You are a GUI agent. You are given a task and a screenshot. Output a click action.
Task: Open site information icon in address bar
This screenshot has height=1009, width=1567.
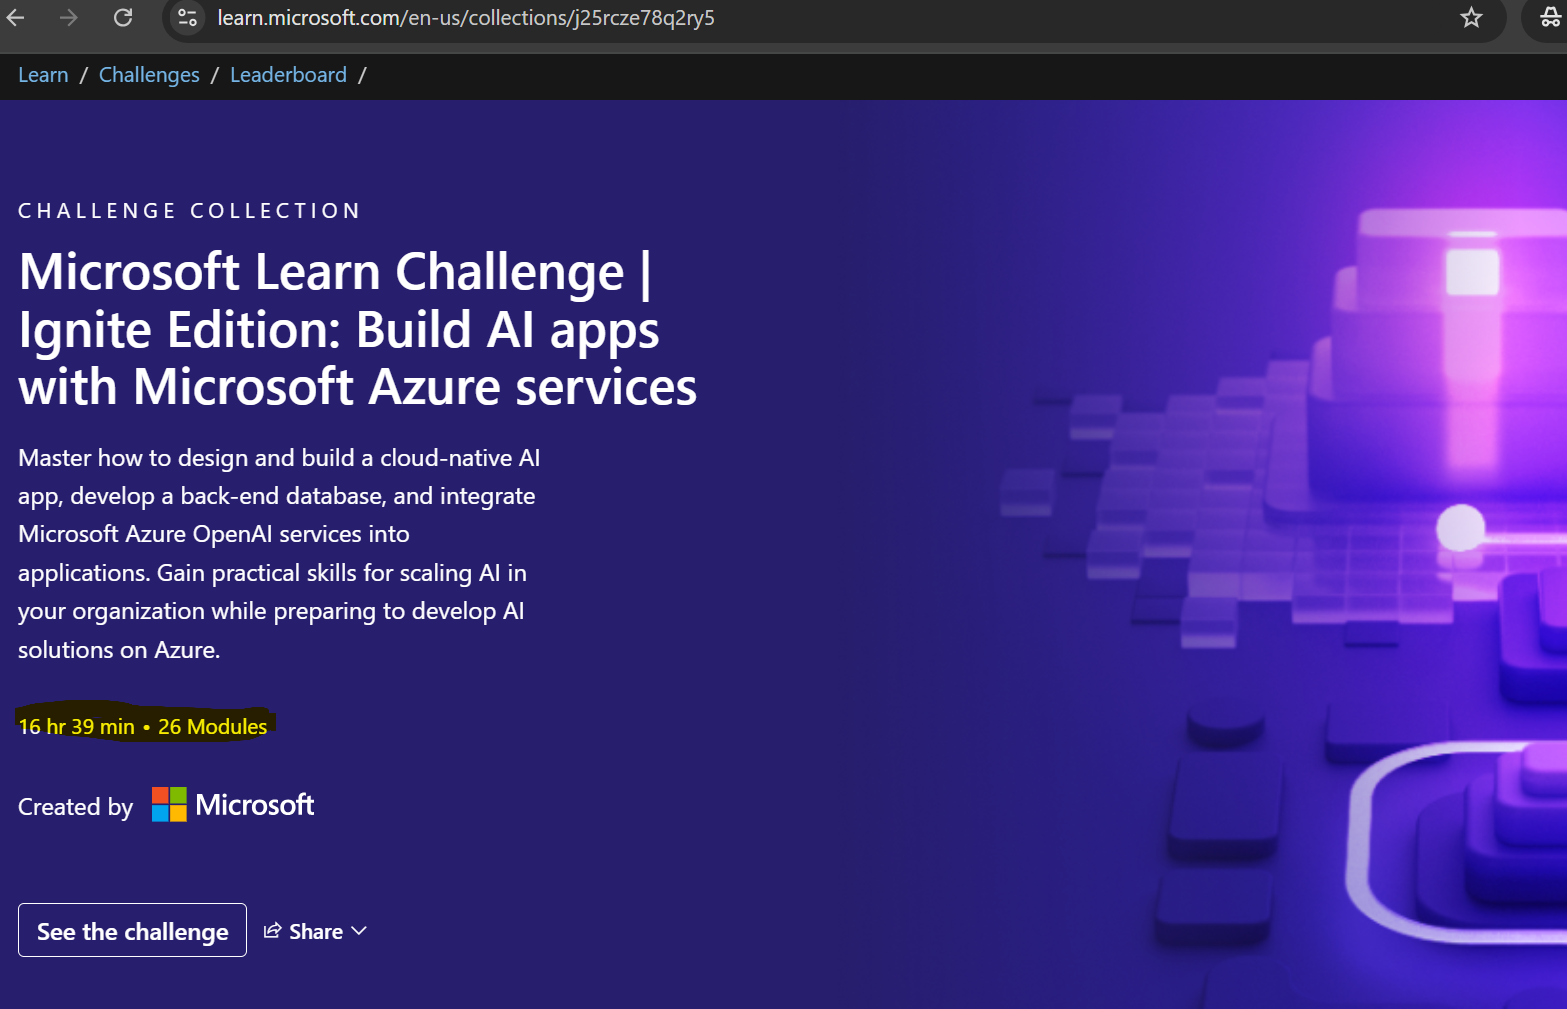click(x=187, y=17)
